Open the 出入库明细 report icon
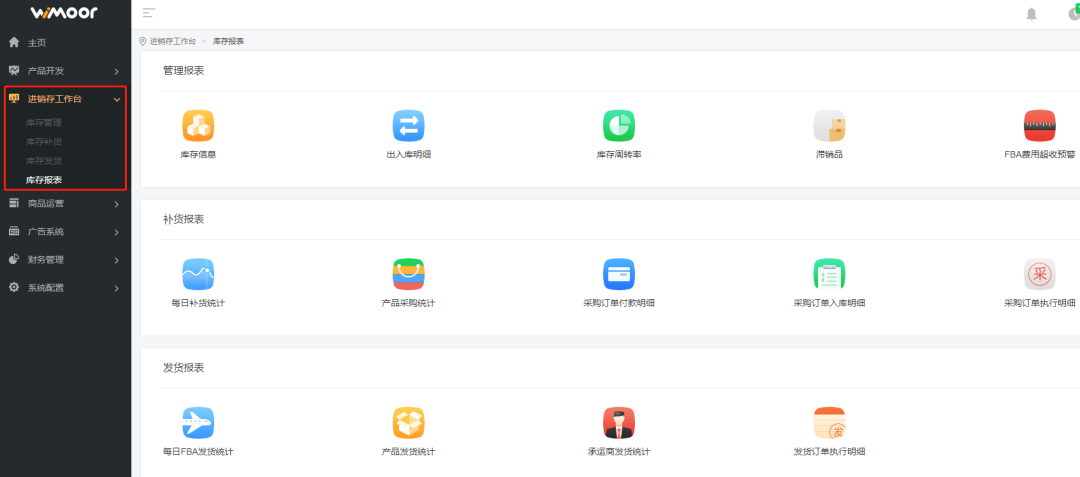 coord(409,126)
